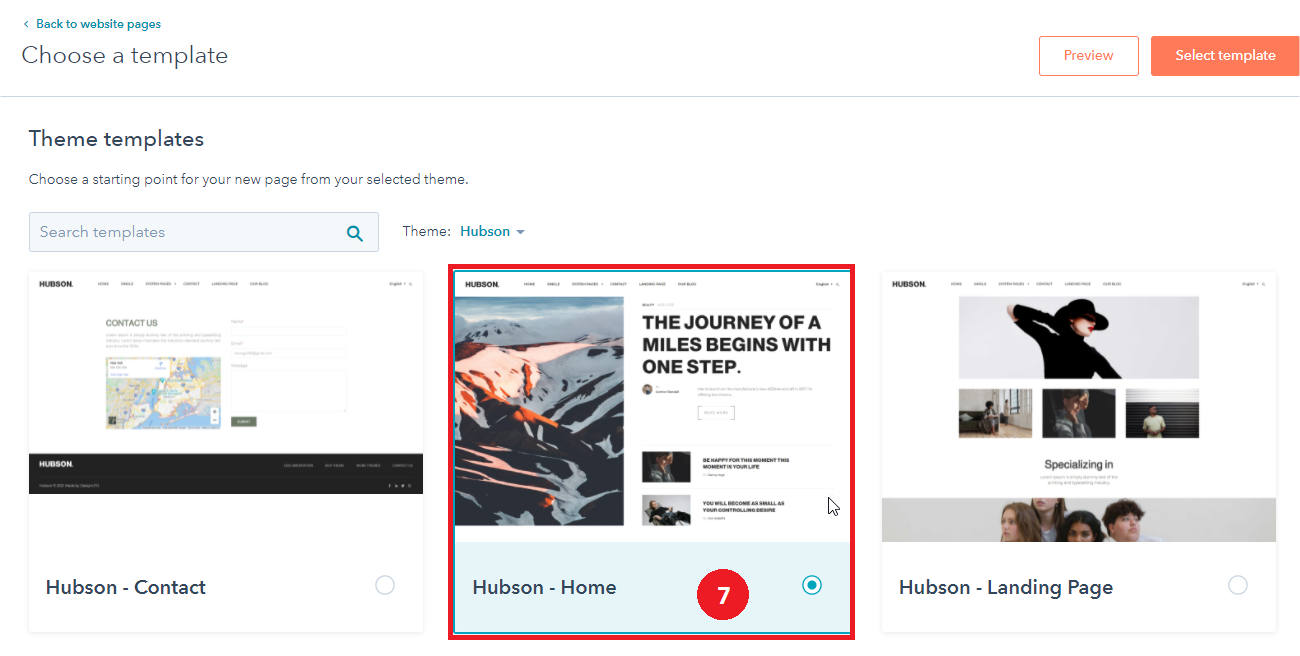The height and width of the screenshot is (656, 1300).
Task: Click the Hubson - Home title text
Action: pos(544,587)
